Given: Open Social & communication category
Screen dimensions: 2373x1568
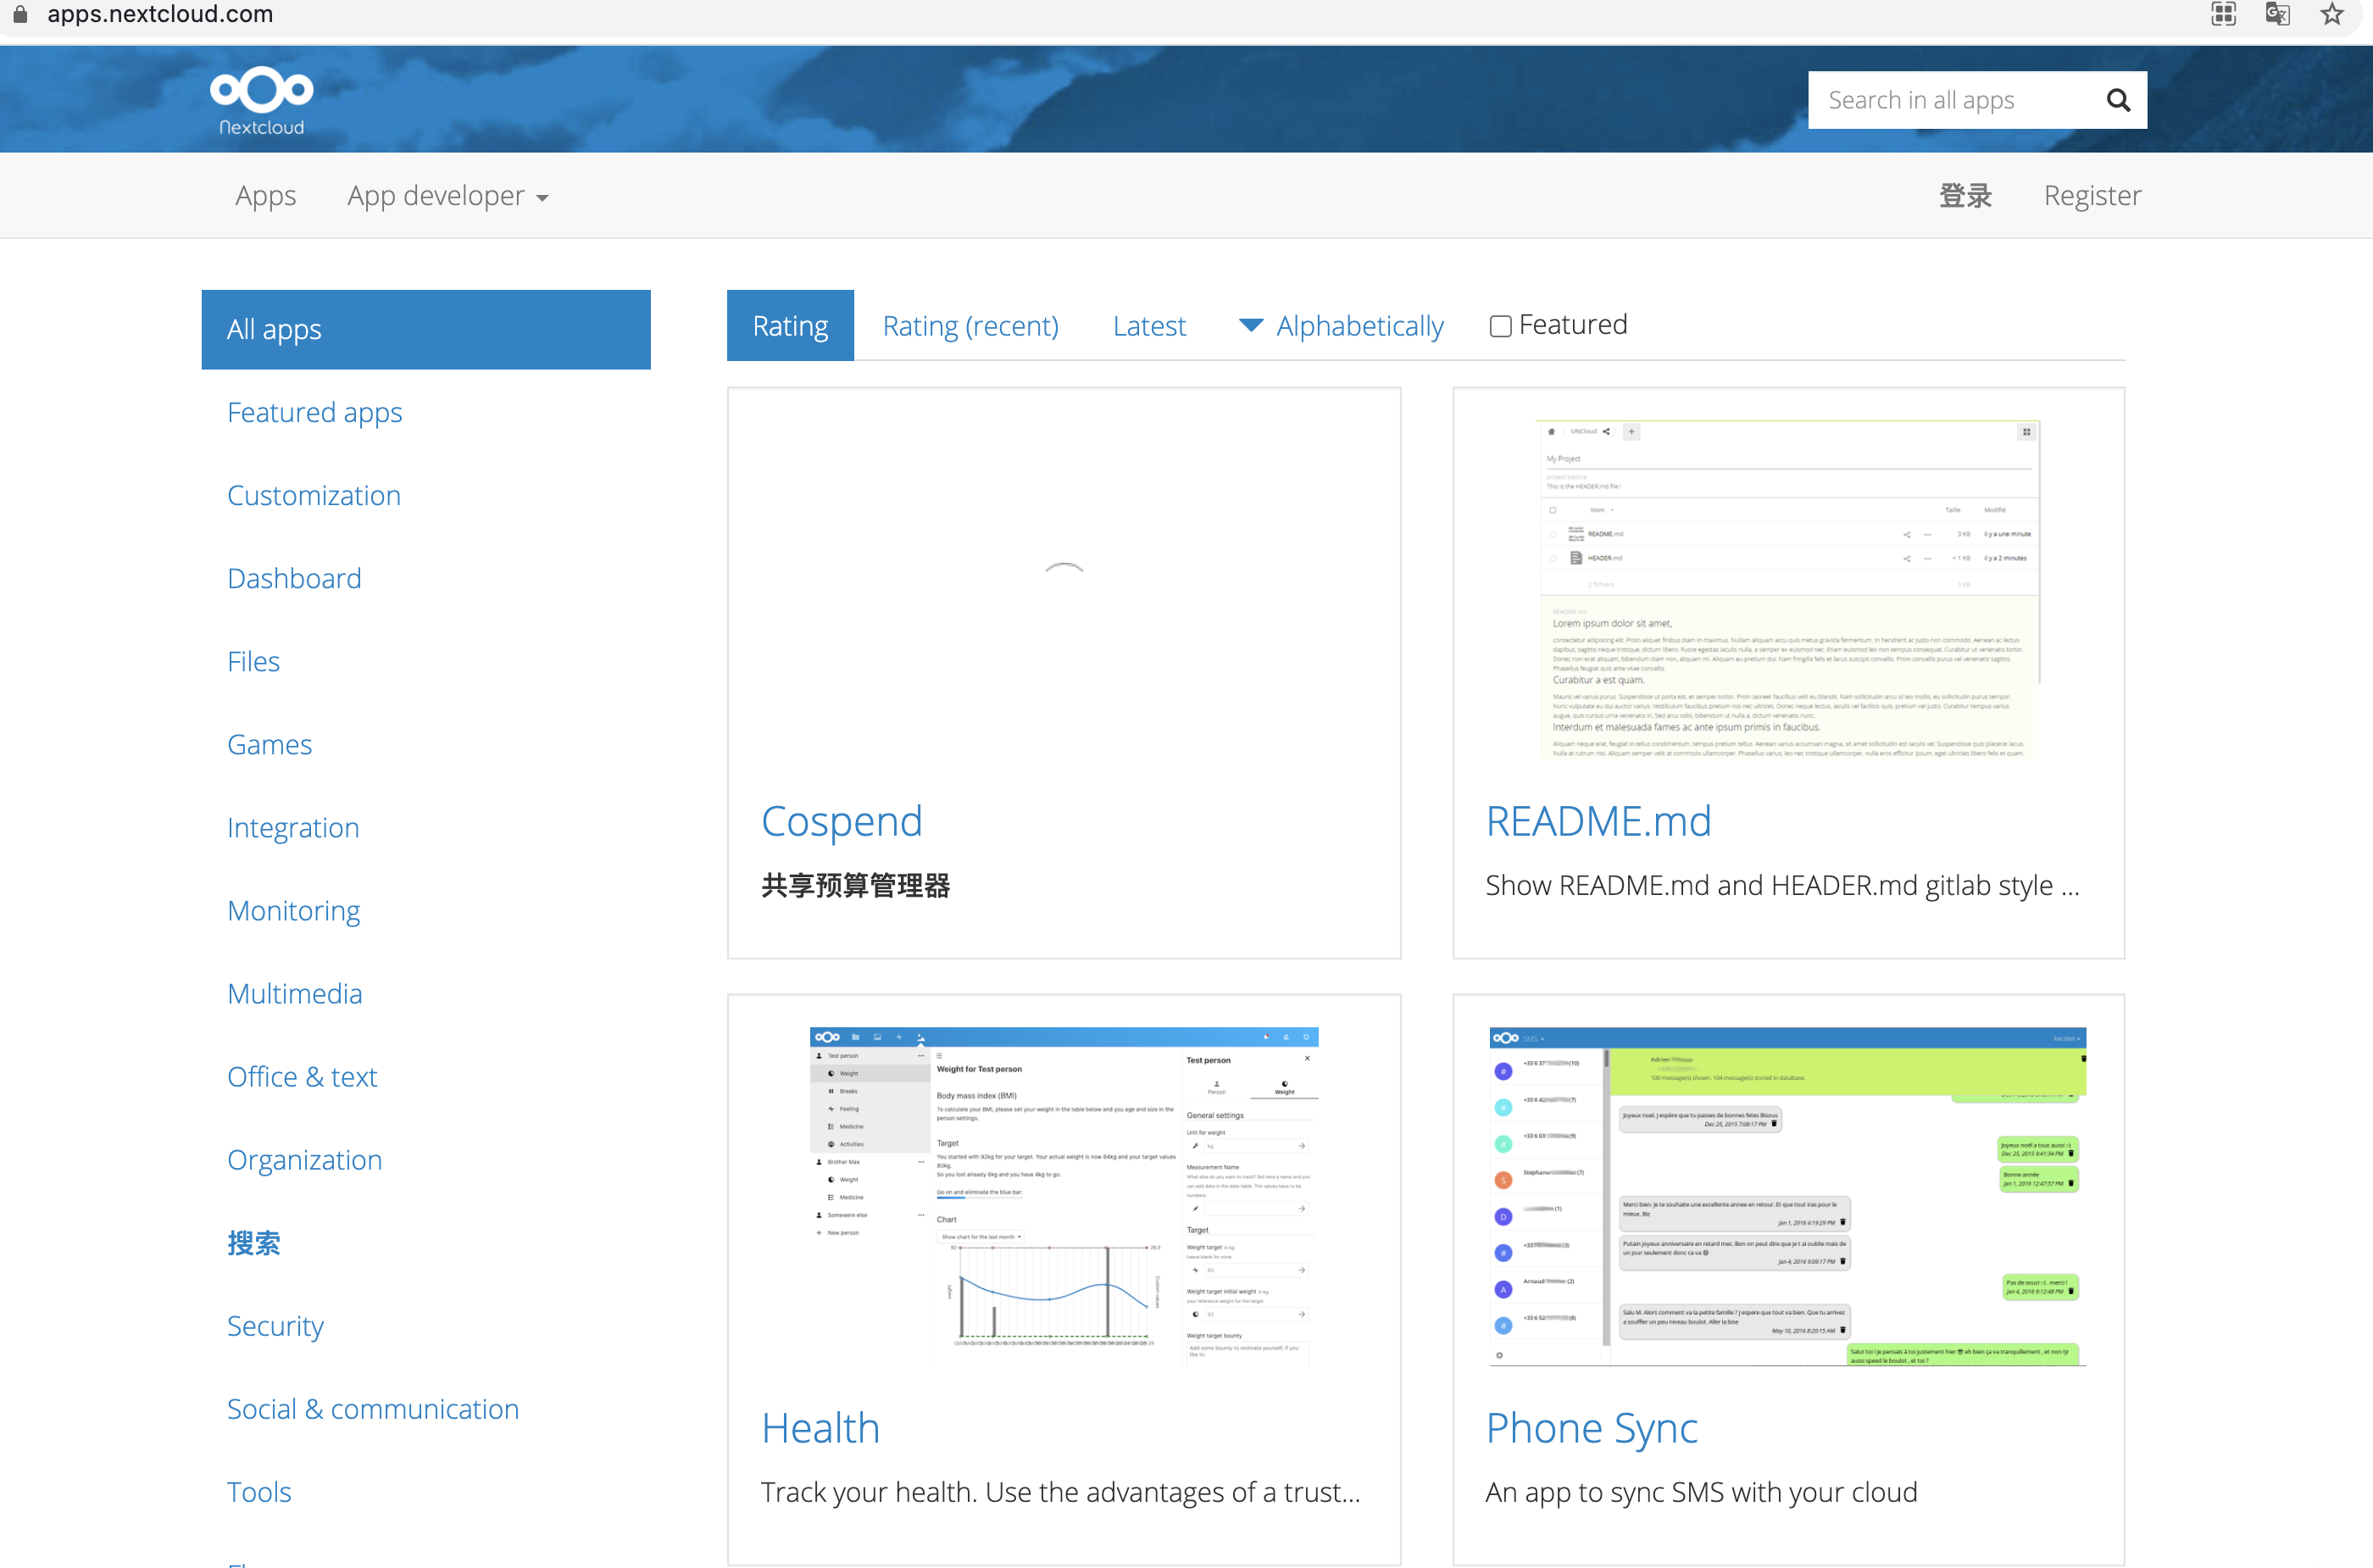Looking at the screenshot, I should click(x=373, y=1408).
